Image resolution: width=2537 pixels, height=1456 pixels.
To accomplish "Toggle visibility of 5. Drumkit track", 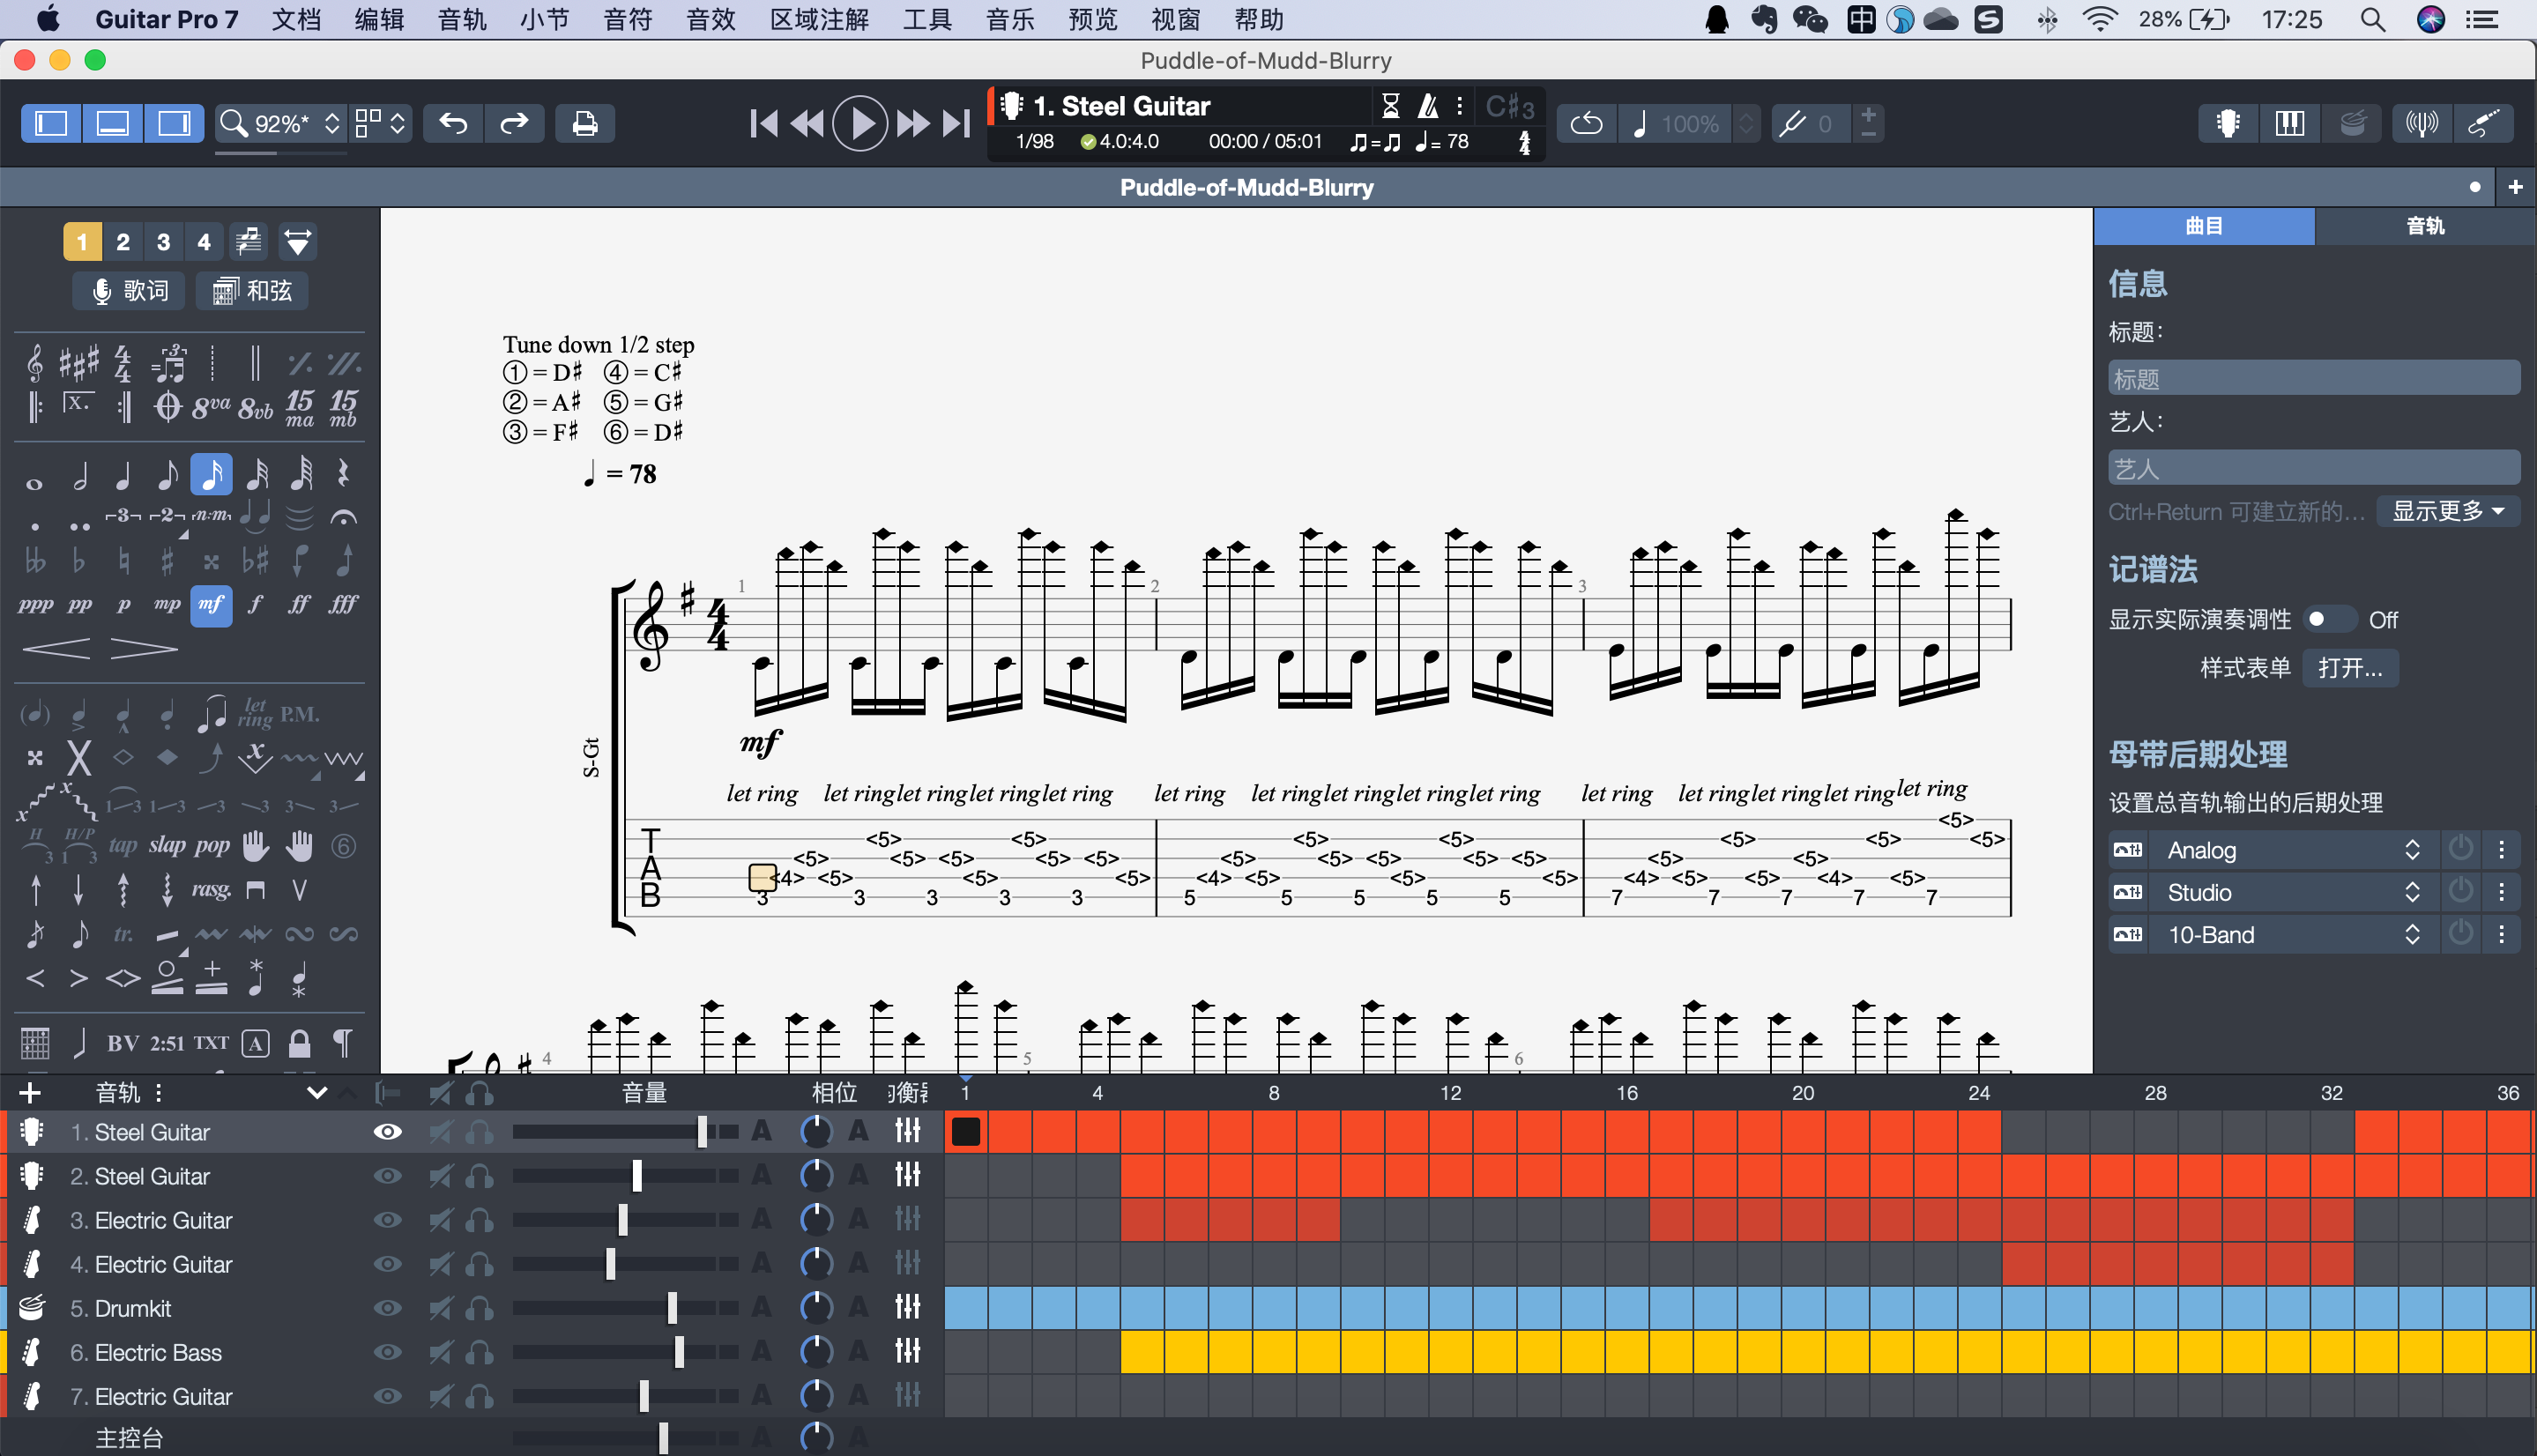I will (x=387, y=1308).
